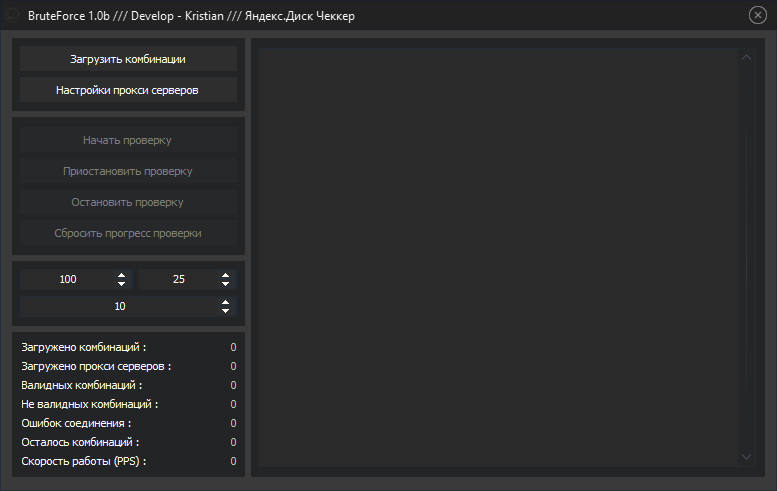
Task: Decrease the 100 spinner with down arrow
Action: coord(121,284)
